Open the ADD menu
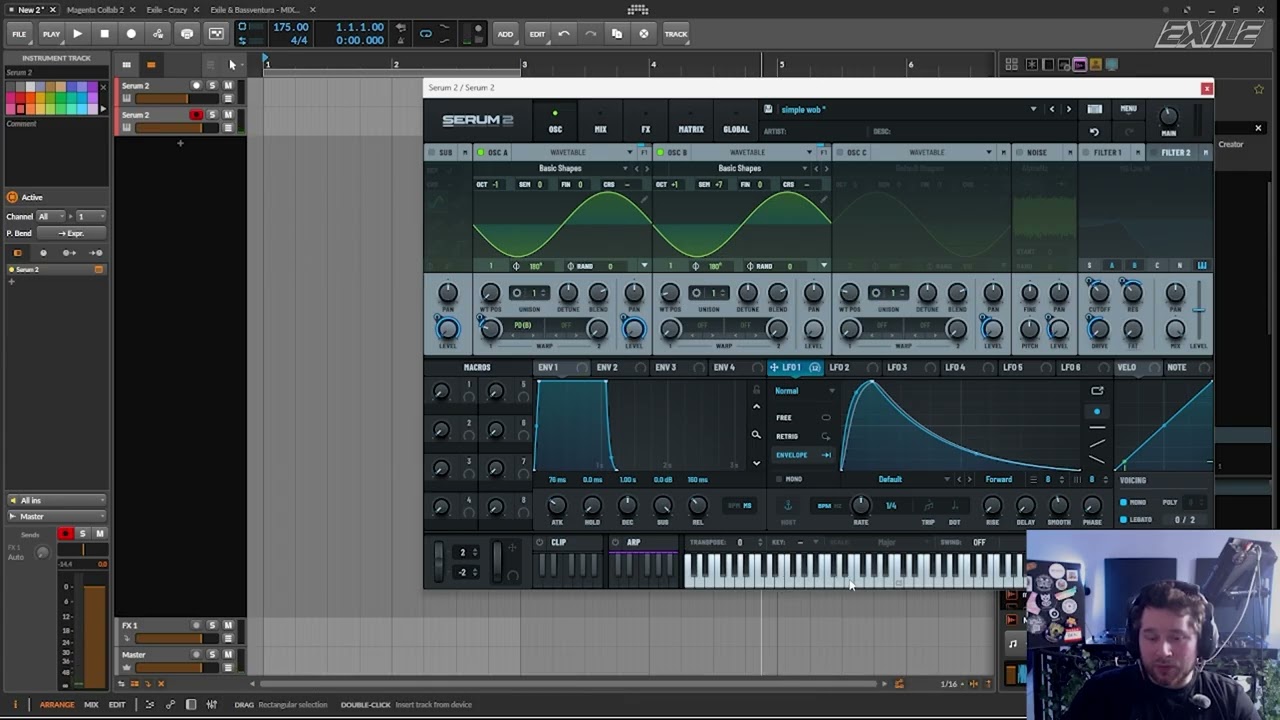The height and width of the screenshot is (720, 1280). click(505, 34)
